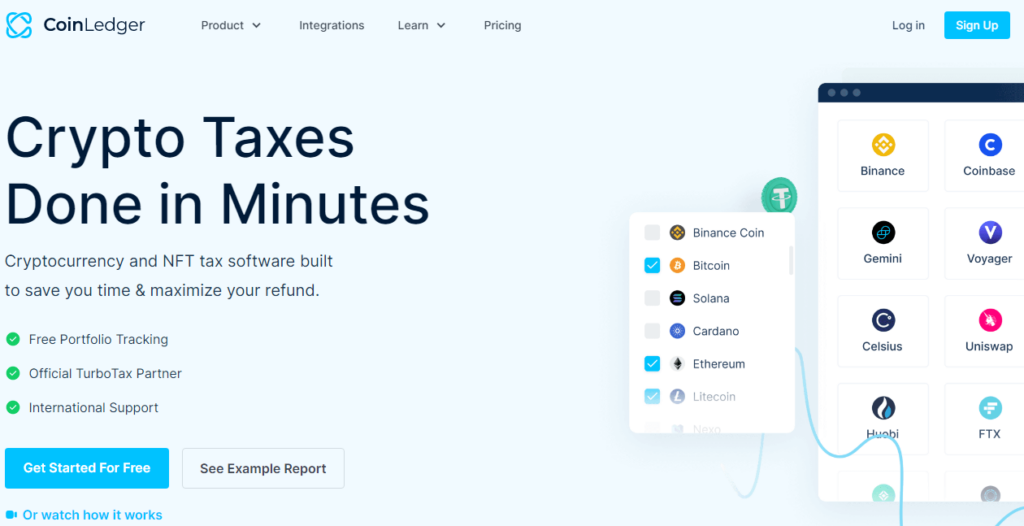Expand the Learn menu chevron
This screenshot has height=526, width=1024.
pyautogui.click(x=441, y=25)
